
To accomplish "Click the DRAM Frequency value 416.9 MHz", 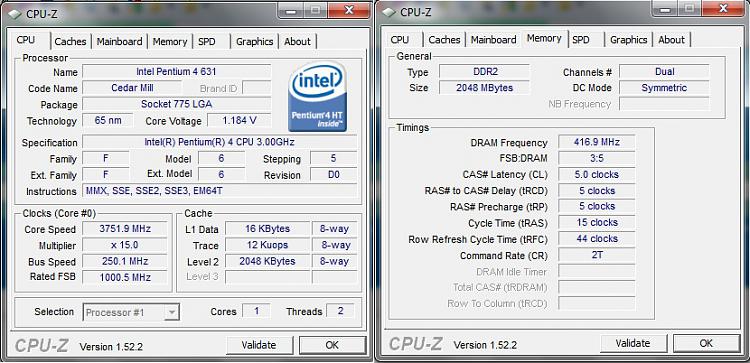I will 597,142.
